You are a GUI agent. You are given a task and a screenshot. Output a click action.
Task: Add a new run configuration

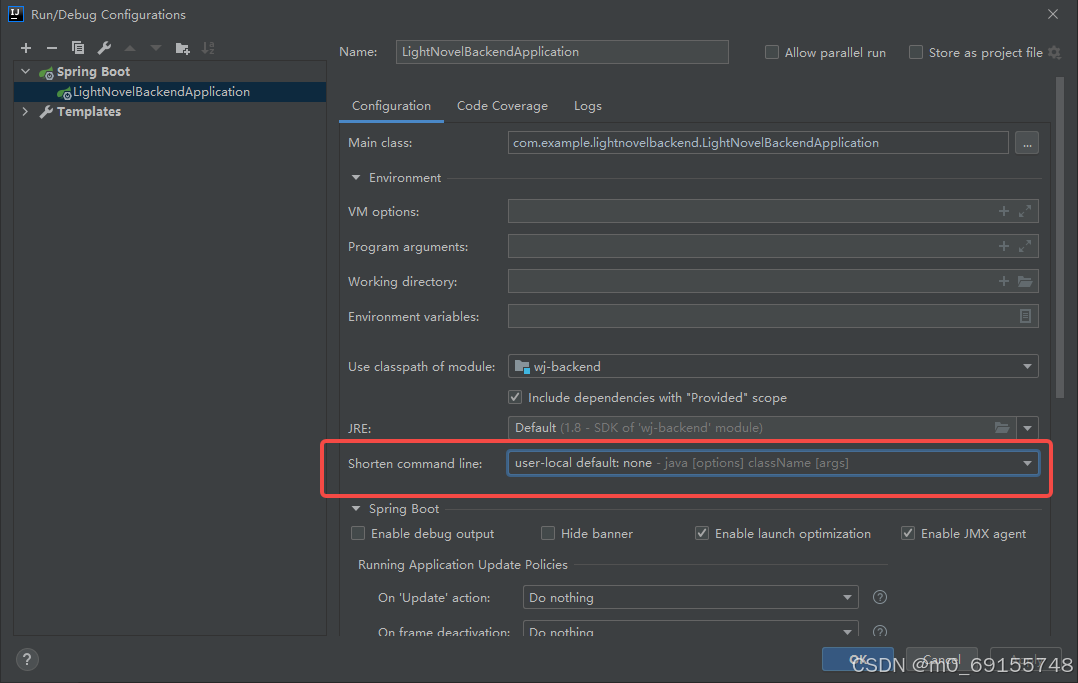click(25, 47)
